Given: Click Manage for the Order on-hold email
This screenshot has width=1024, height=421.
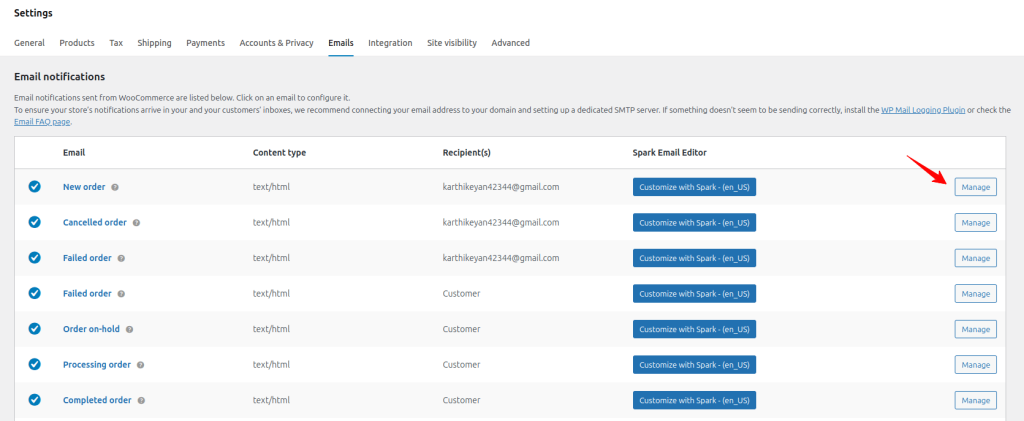Looking at the screenshot, I should 976,329.
